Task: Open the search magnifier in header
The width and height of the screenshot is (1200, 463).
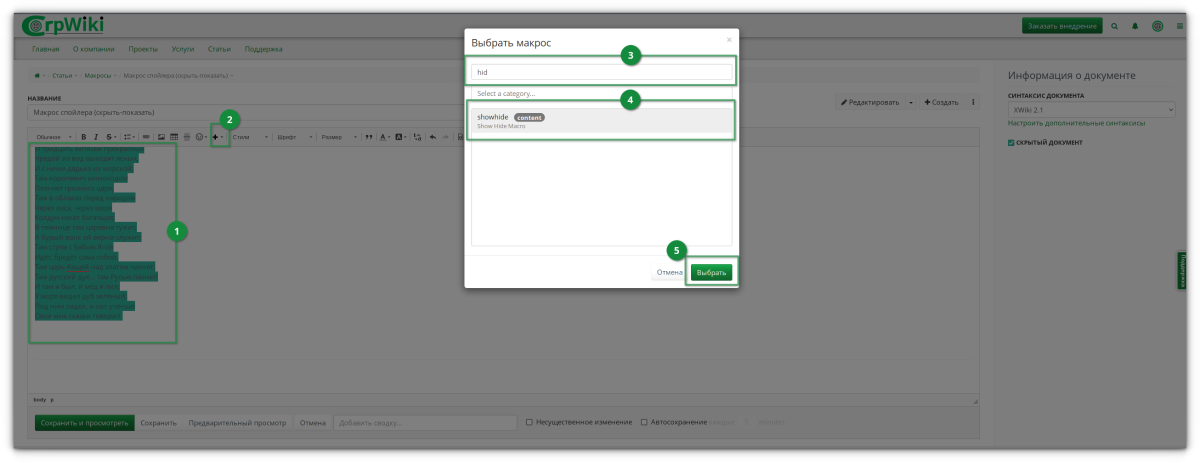Action: 1114,26
